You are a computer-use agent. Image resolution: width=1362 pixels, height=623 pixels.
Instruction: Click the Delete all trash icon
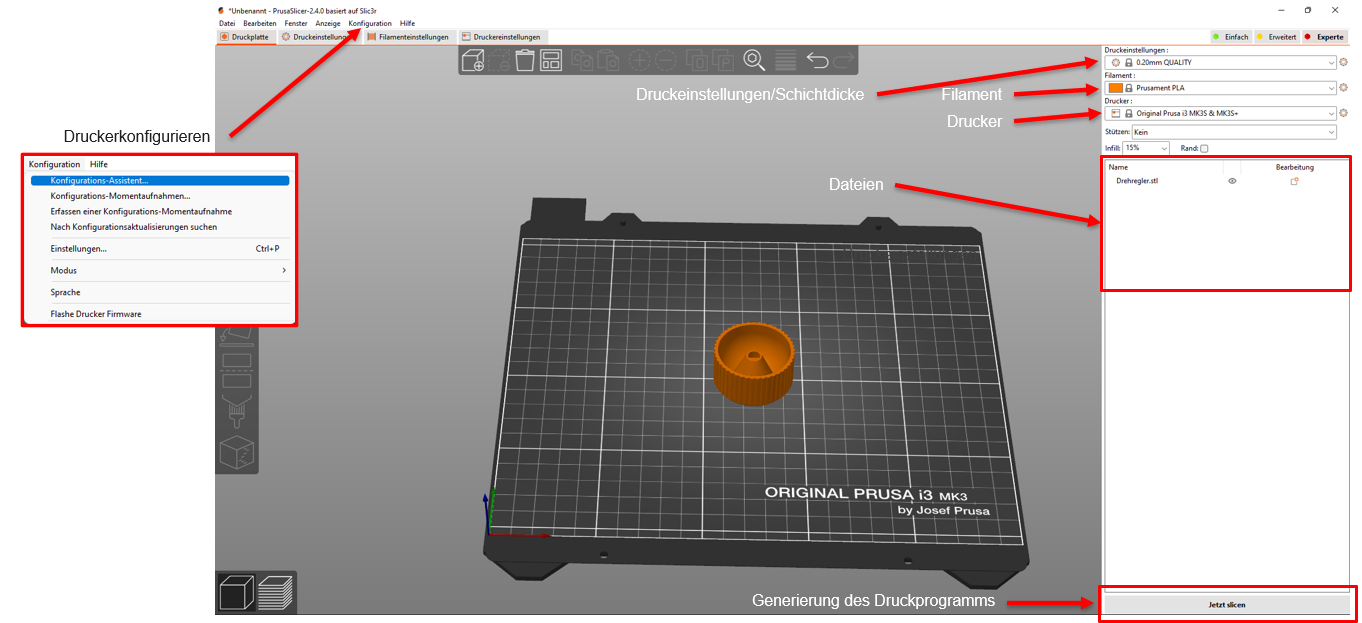click(x=525, y=61)
